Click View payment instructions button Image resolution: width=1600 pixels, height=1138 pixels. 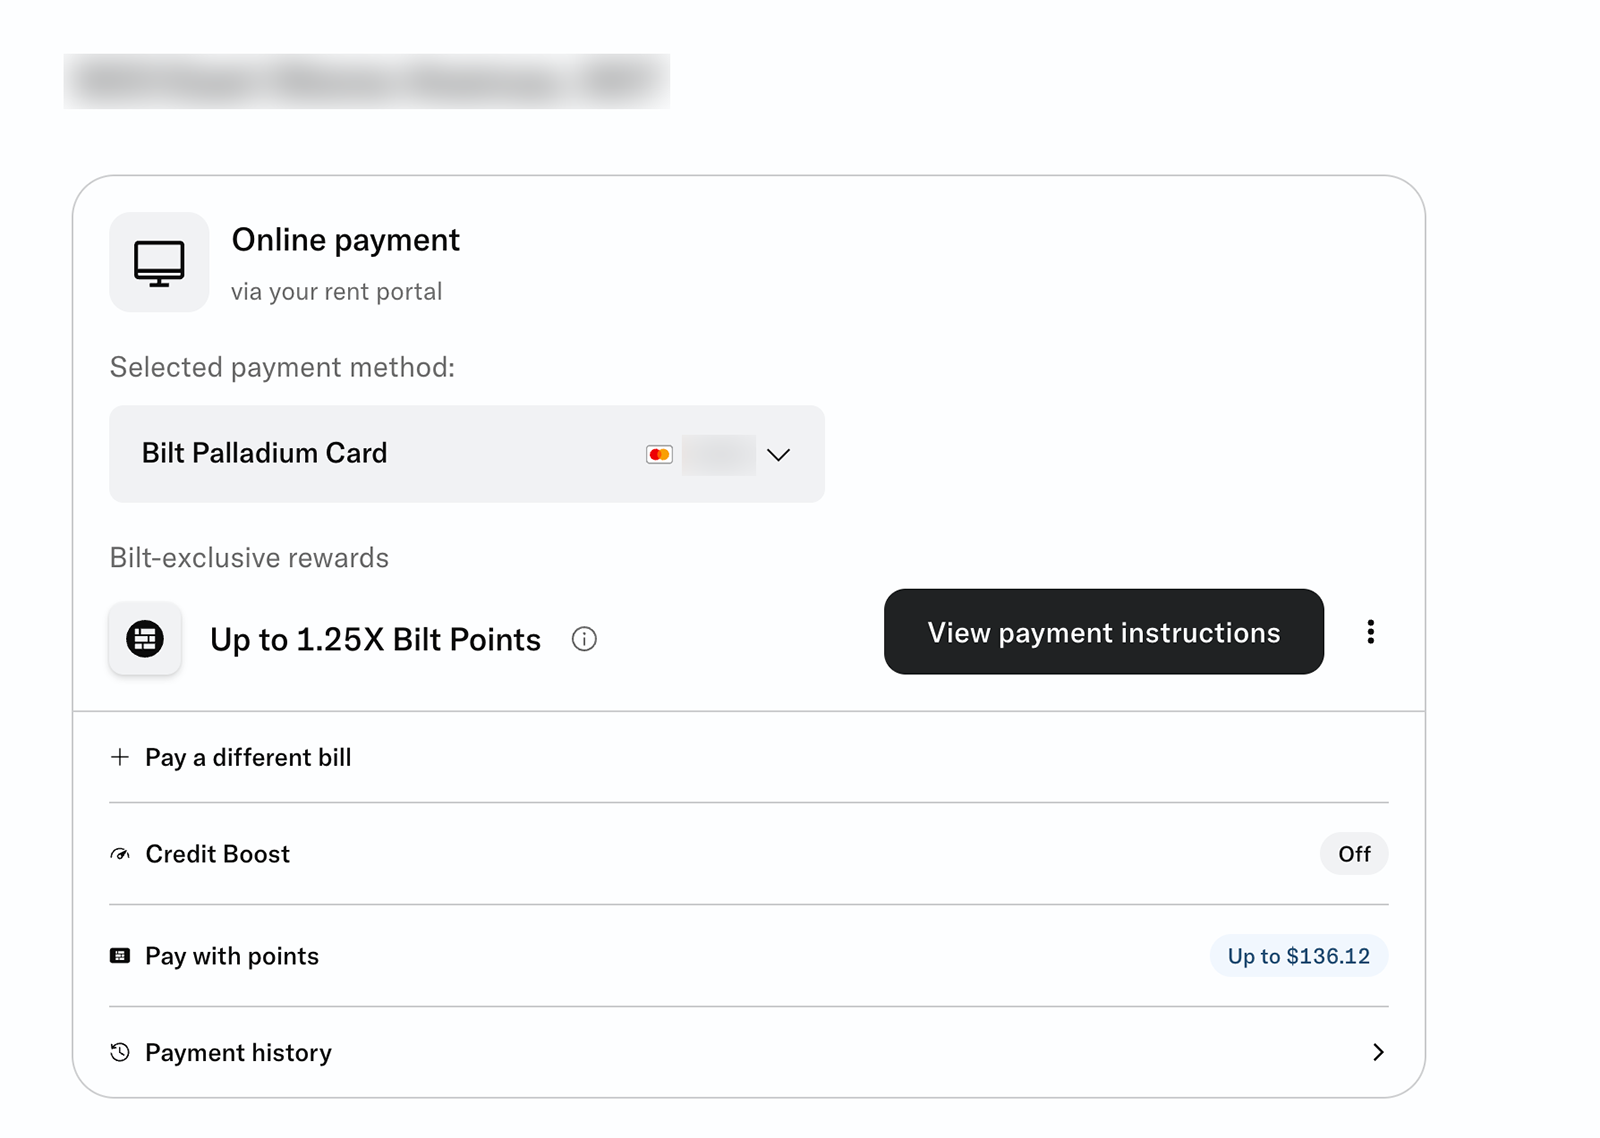(1103, 632)
